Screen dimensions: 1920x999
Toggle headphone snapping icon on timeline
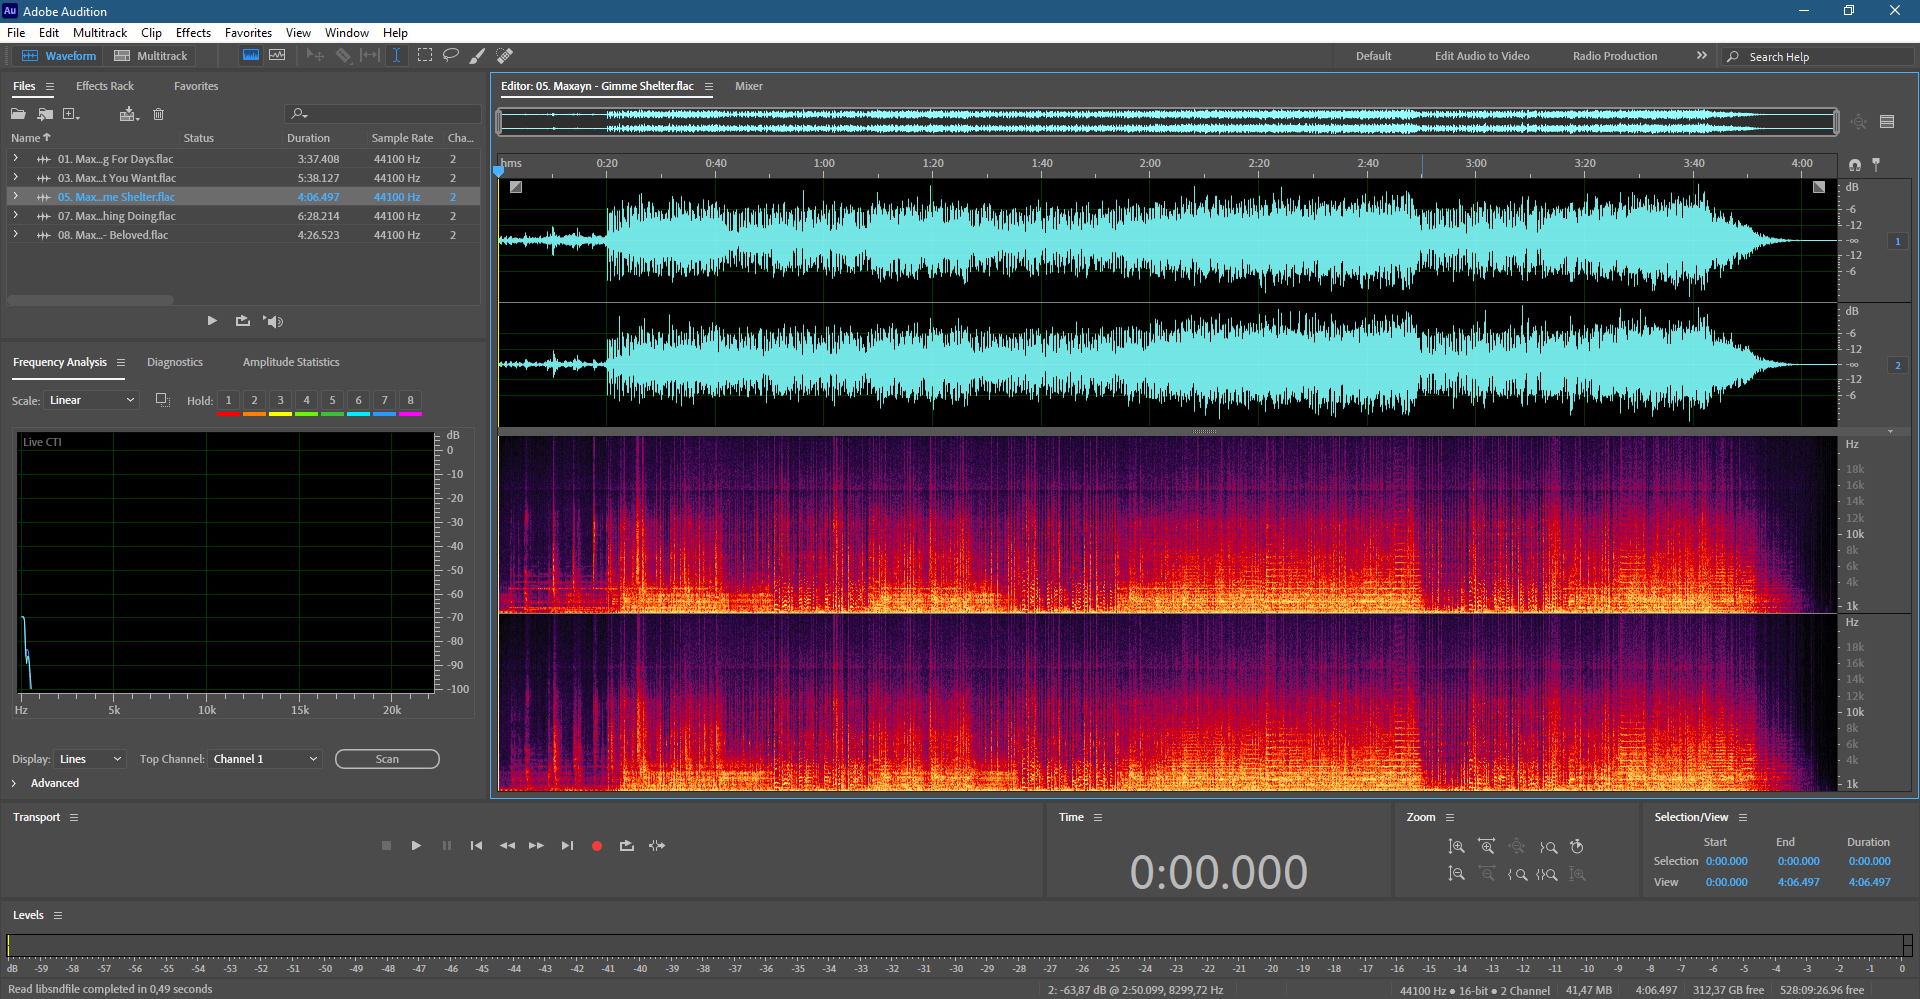pos(1855,165)
